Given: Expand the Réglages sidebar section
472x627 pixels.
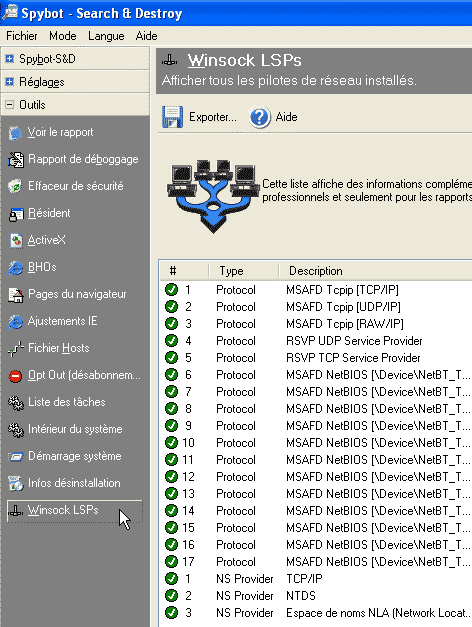Looking at the screenshot, I should click(10, 82).
